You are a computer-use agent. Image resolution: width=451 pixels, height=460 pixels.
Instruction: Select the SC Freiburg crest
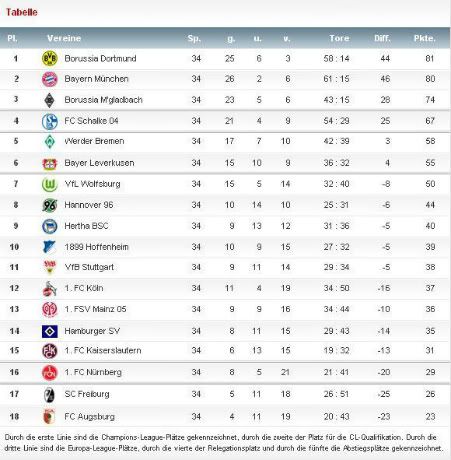pos(50,395)
